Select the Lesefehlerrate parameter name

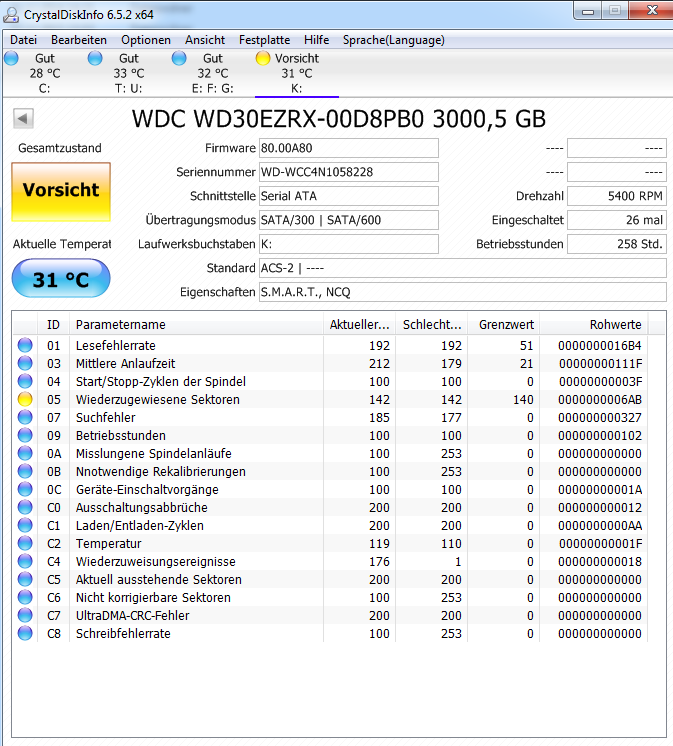[116, 345]
